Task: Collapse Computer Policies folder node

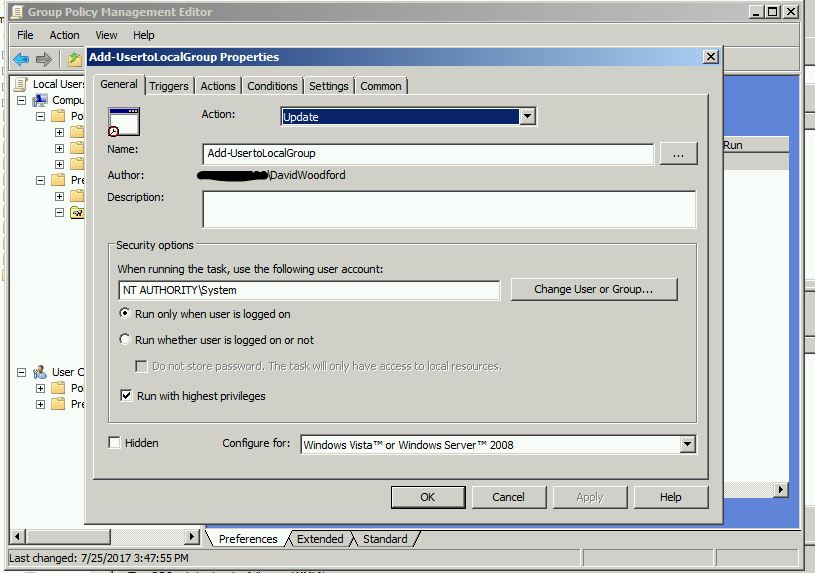Action: click(x=41, y=116)
